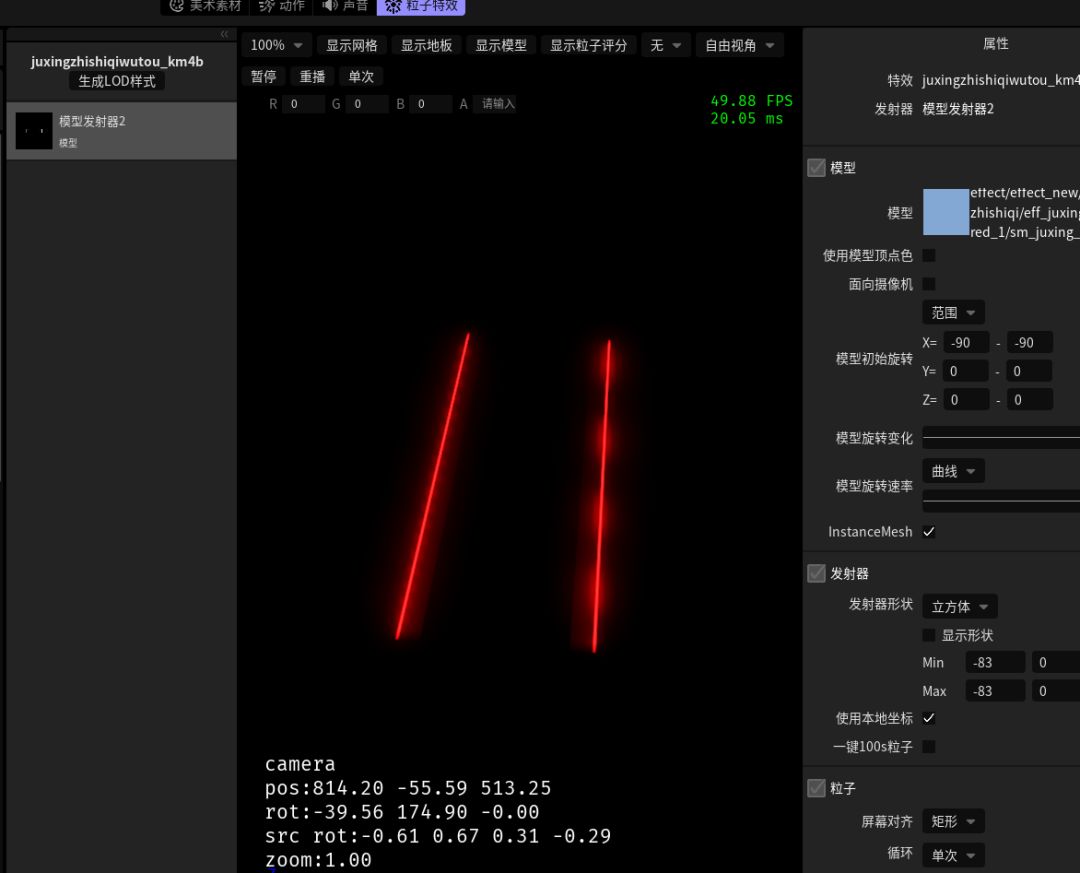Enable the 使用模型顶点色 checkbox

click(929, 256)
